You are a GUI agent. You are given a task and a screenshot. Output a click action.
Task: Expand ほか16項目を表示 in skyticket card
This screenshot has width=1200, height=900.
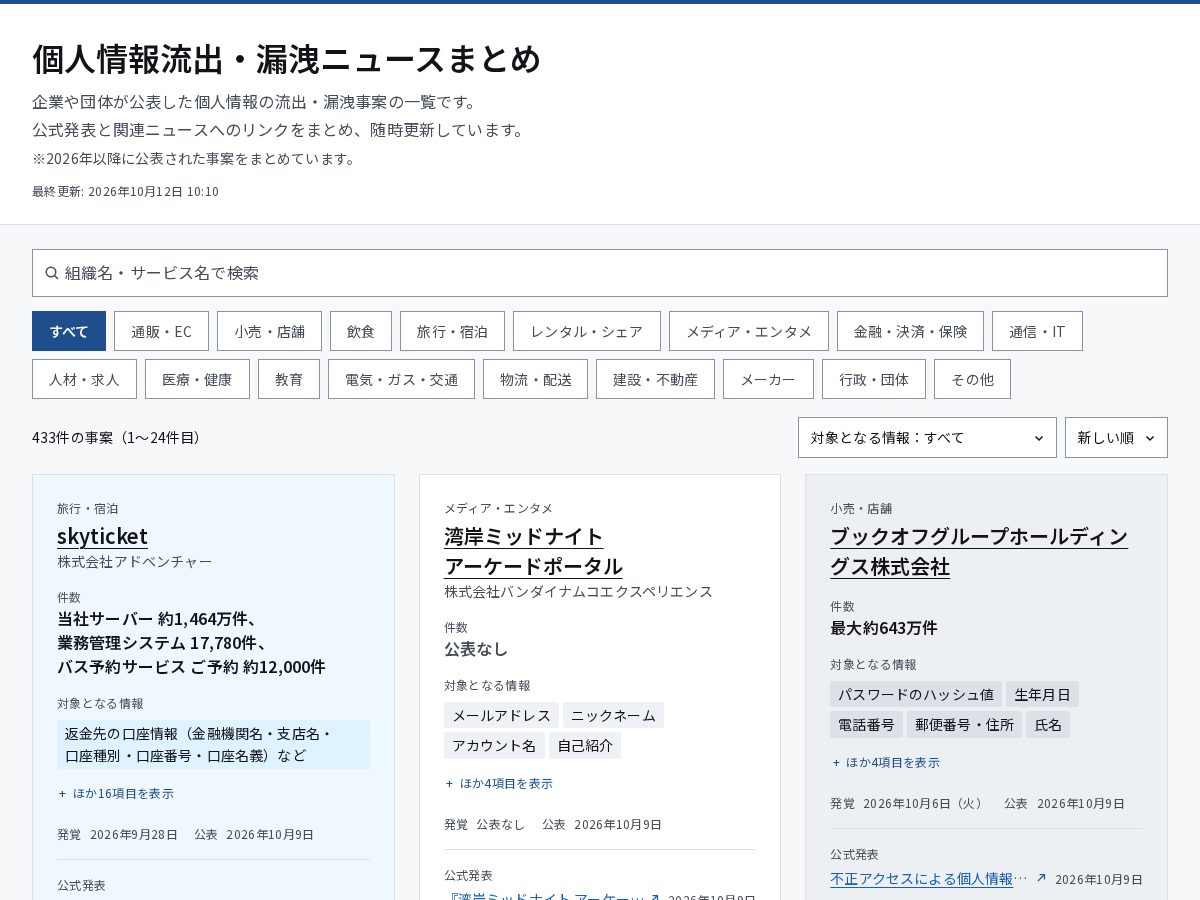click(116, 793)
